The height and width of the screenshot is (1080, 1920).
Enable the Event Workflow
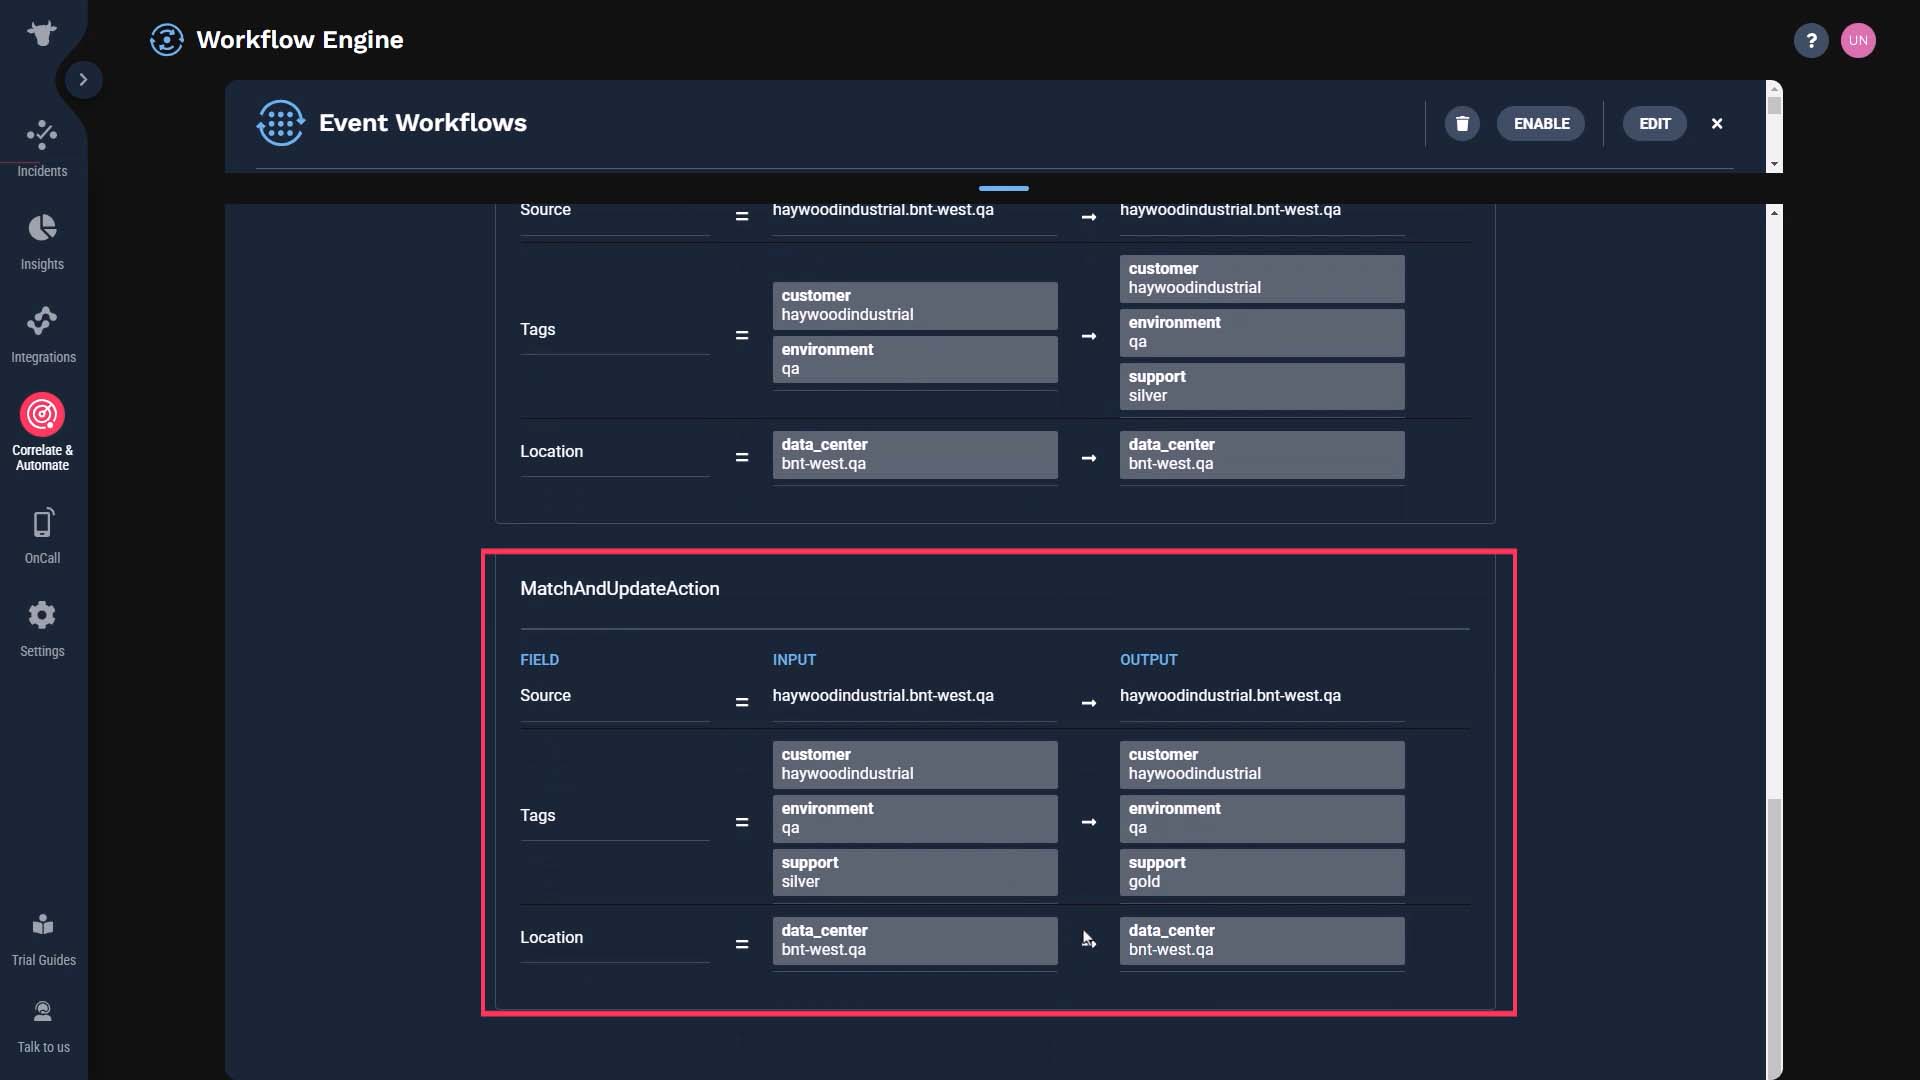pos(1542,123)
